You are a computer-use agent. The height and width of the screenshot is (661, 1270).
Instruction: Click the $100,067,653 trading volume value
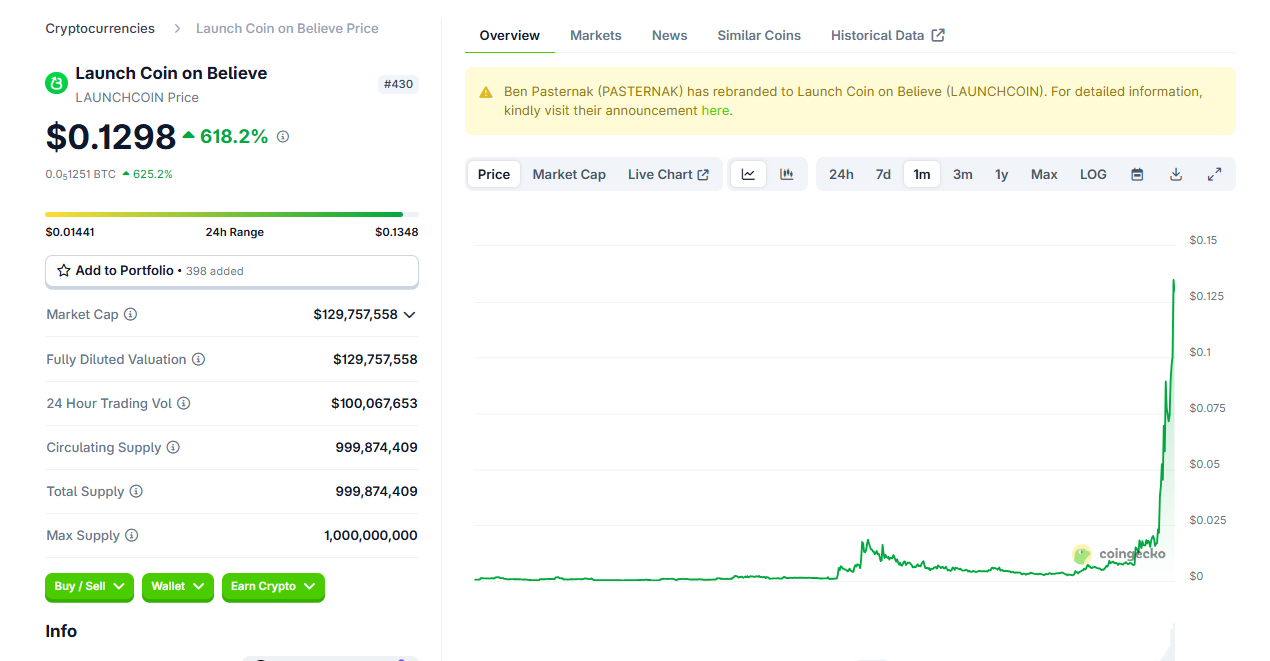pyautogui.click(x=374, y=404)
